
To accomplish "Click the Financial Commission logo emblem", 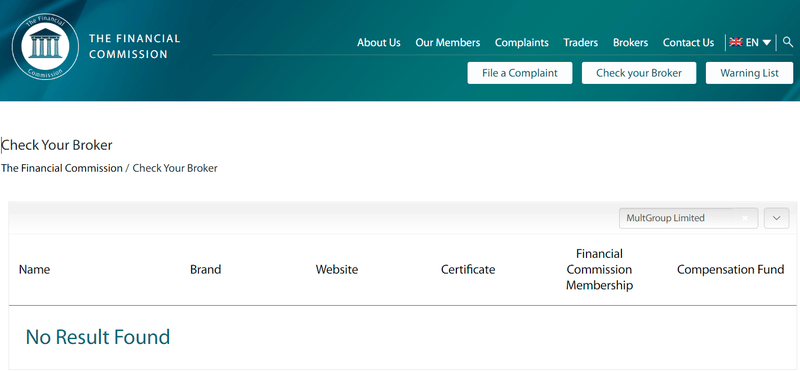I will 45,46.
